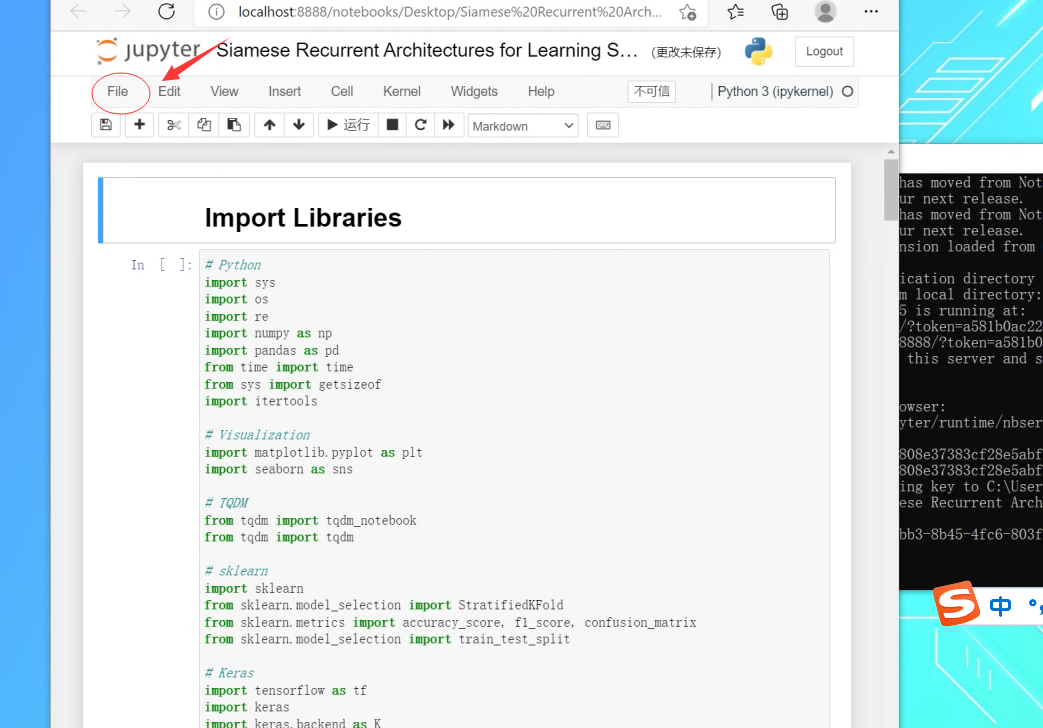Open the Insert menu
The image size is (1043, 728).
(285, 92)
